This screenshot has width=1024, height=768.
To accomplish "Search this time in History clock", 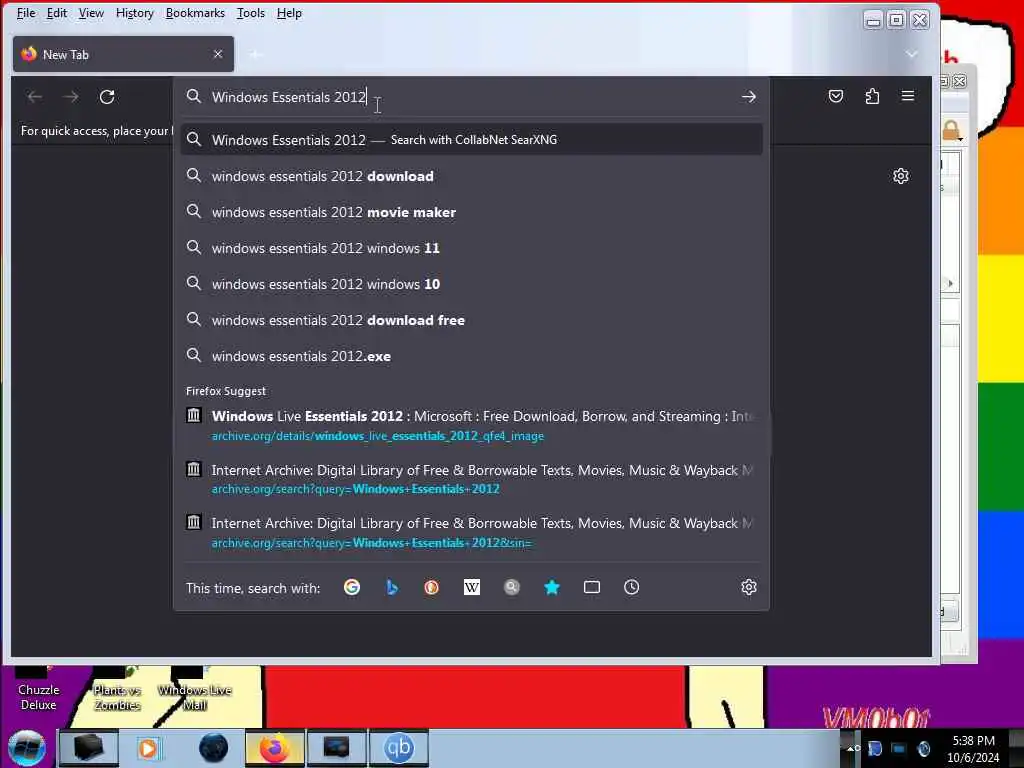I will pos(632,587).
